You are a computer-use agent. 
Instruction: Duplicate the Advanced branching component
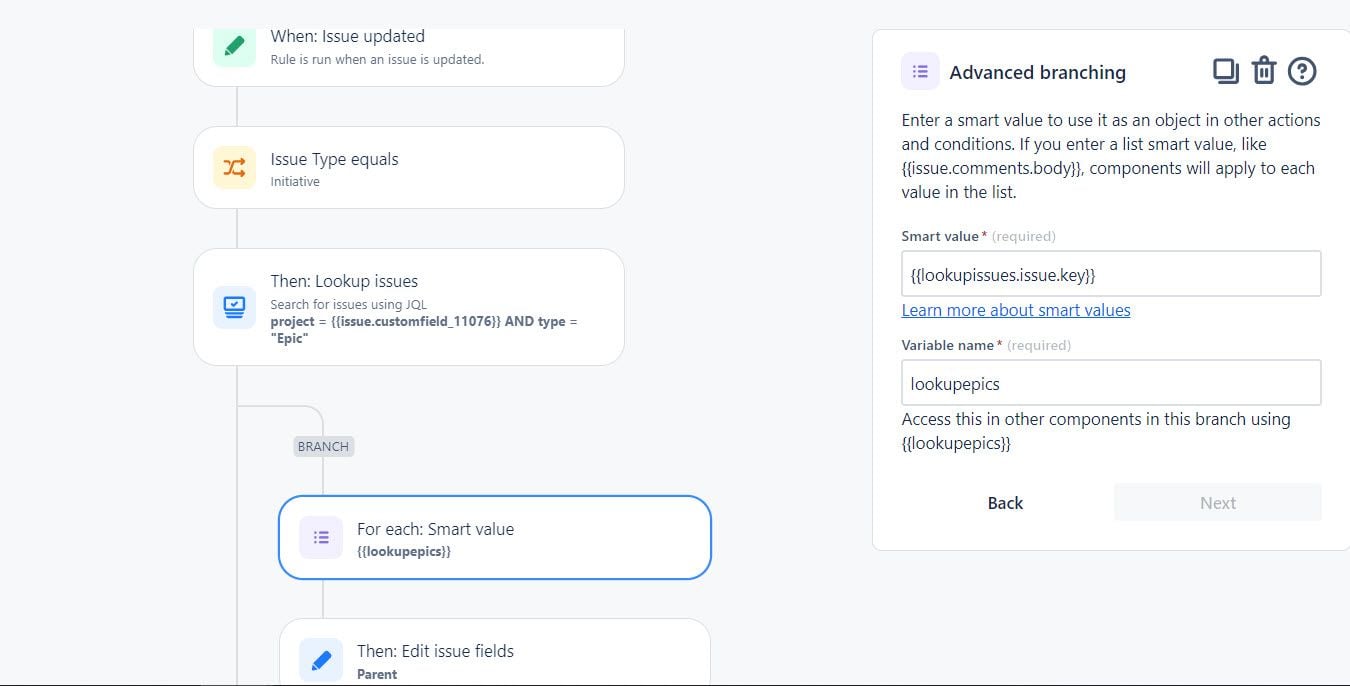point(1225,71)
